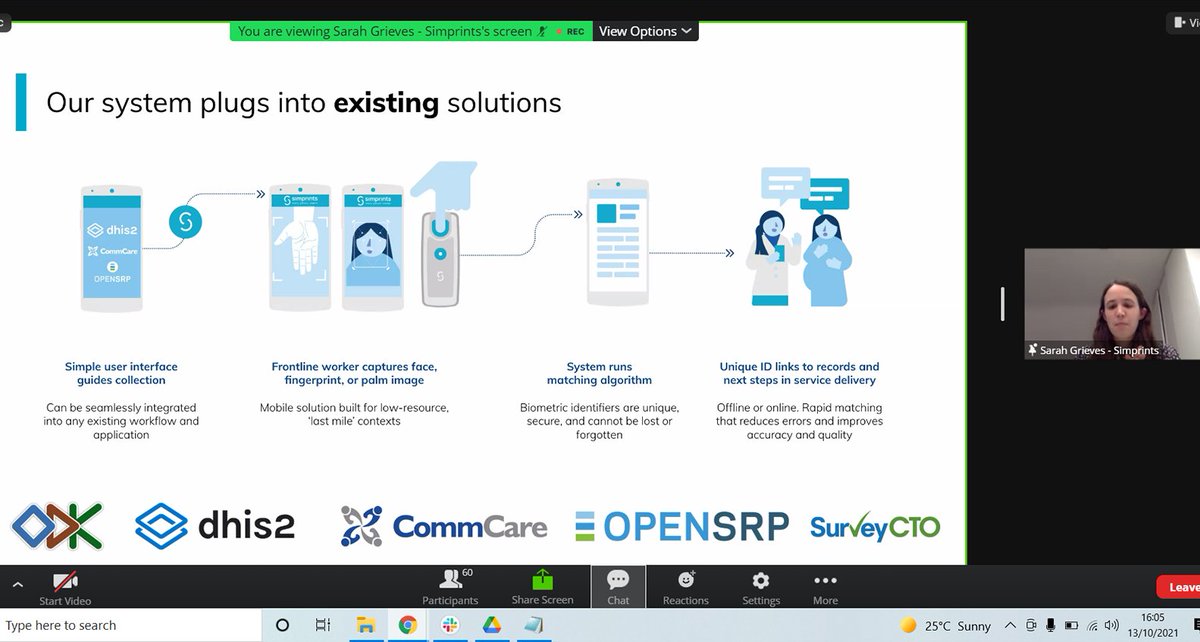Click the OPENSRP logo at slide bottom
The width and height of the screenshot is (1200, 642).
coord(682,526)
